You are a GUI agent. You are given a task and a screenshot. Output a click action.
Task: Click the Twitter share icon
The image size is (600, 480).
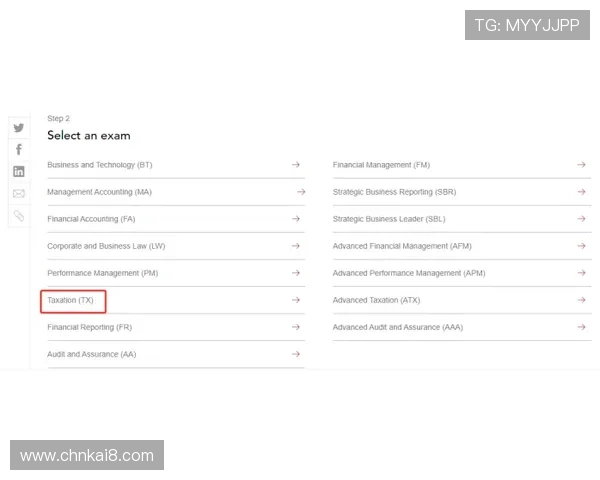coord(18,128)
